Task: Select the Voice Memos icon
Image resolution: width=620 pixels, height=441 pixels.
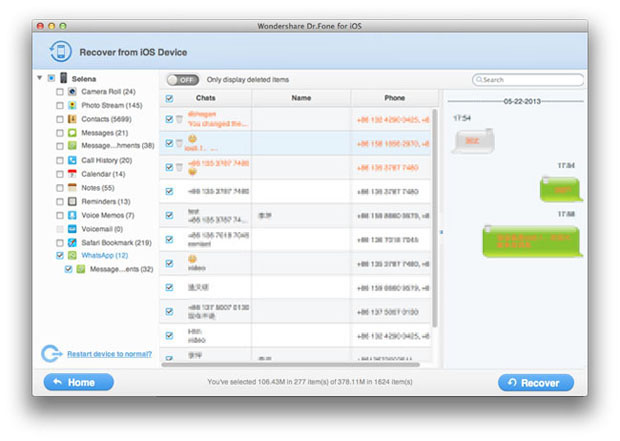Action: (72, 215)
